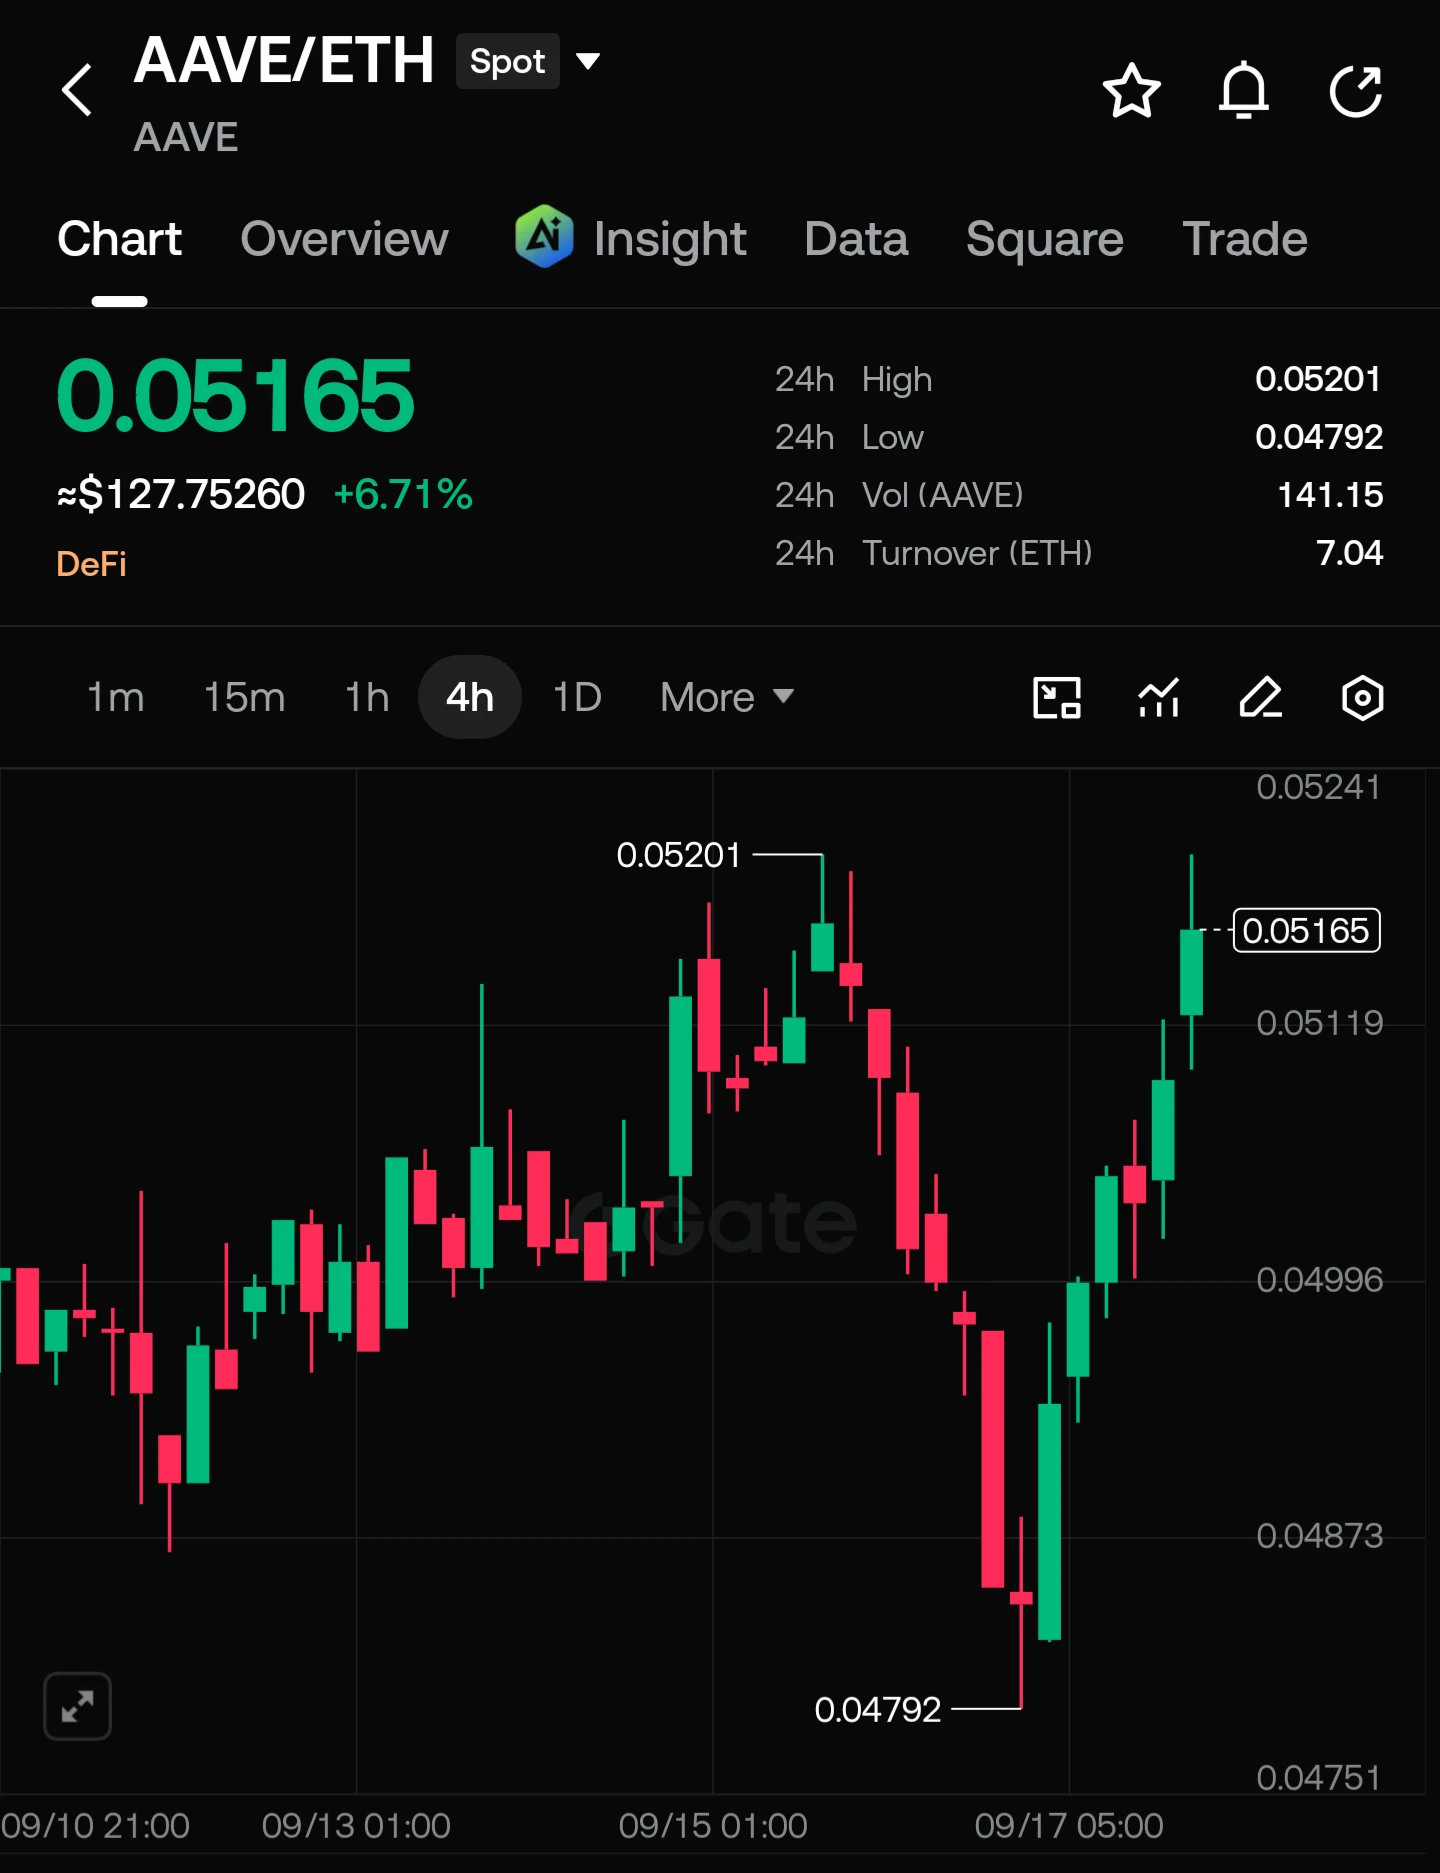Tap the 0.04792 low marker on chart

[878, 1710]
